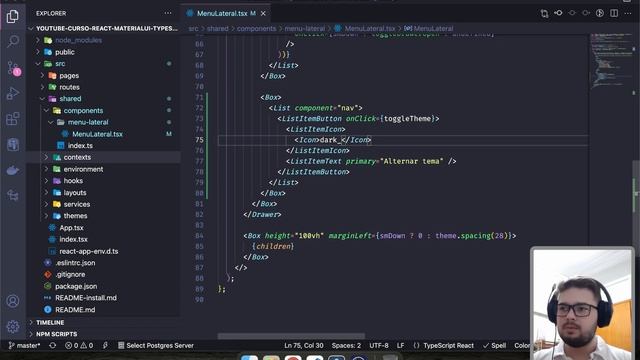Viewport: 640px width, 360px height.
Task: Click the editor minimap code overview
Action: [x=611, y=61]
